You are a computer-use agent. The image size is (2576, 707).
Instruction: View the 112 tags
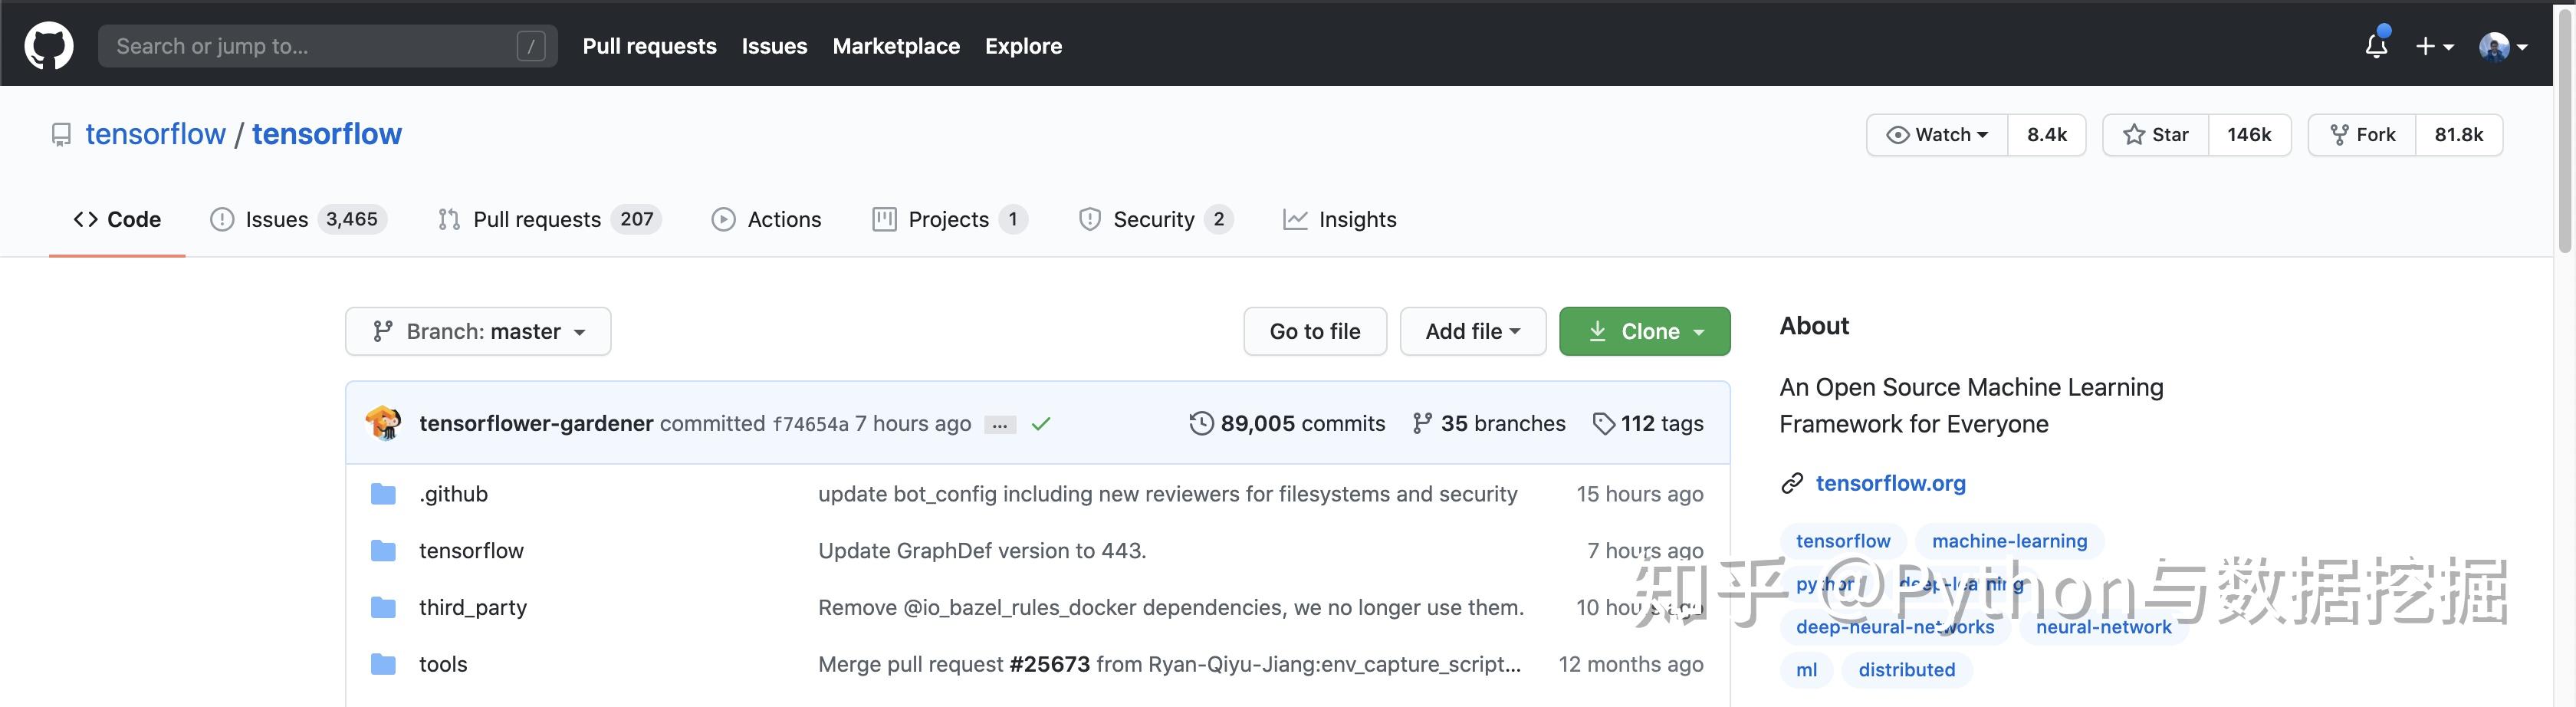1648,423
